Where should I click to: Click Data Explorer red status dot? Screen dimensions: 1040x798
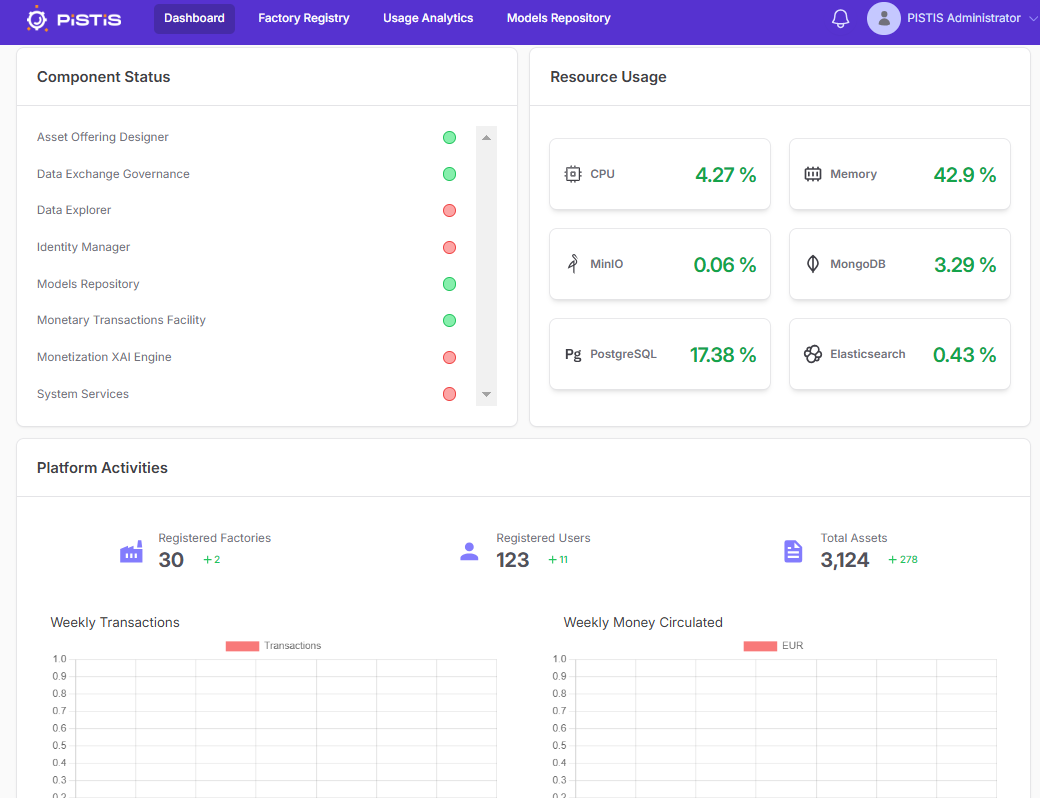point(449,210)
